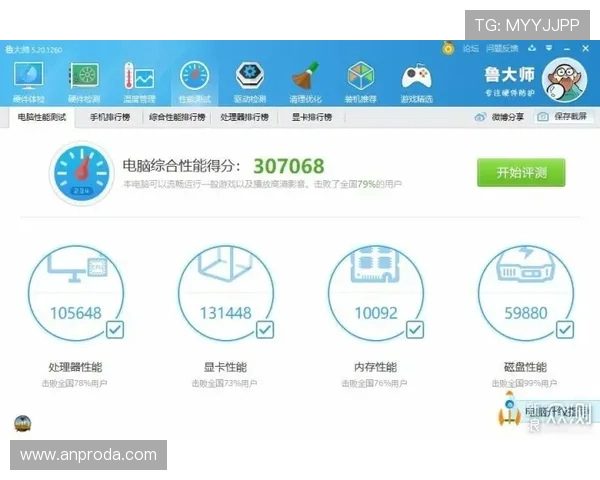The width and height of the screenshot is (600, 480).
Task: Toggle the 处理器性能 checkbox
Action: pos(115,330)
